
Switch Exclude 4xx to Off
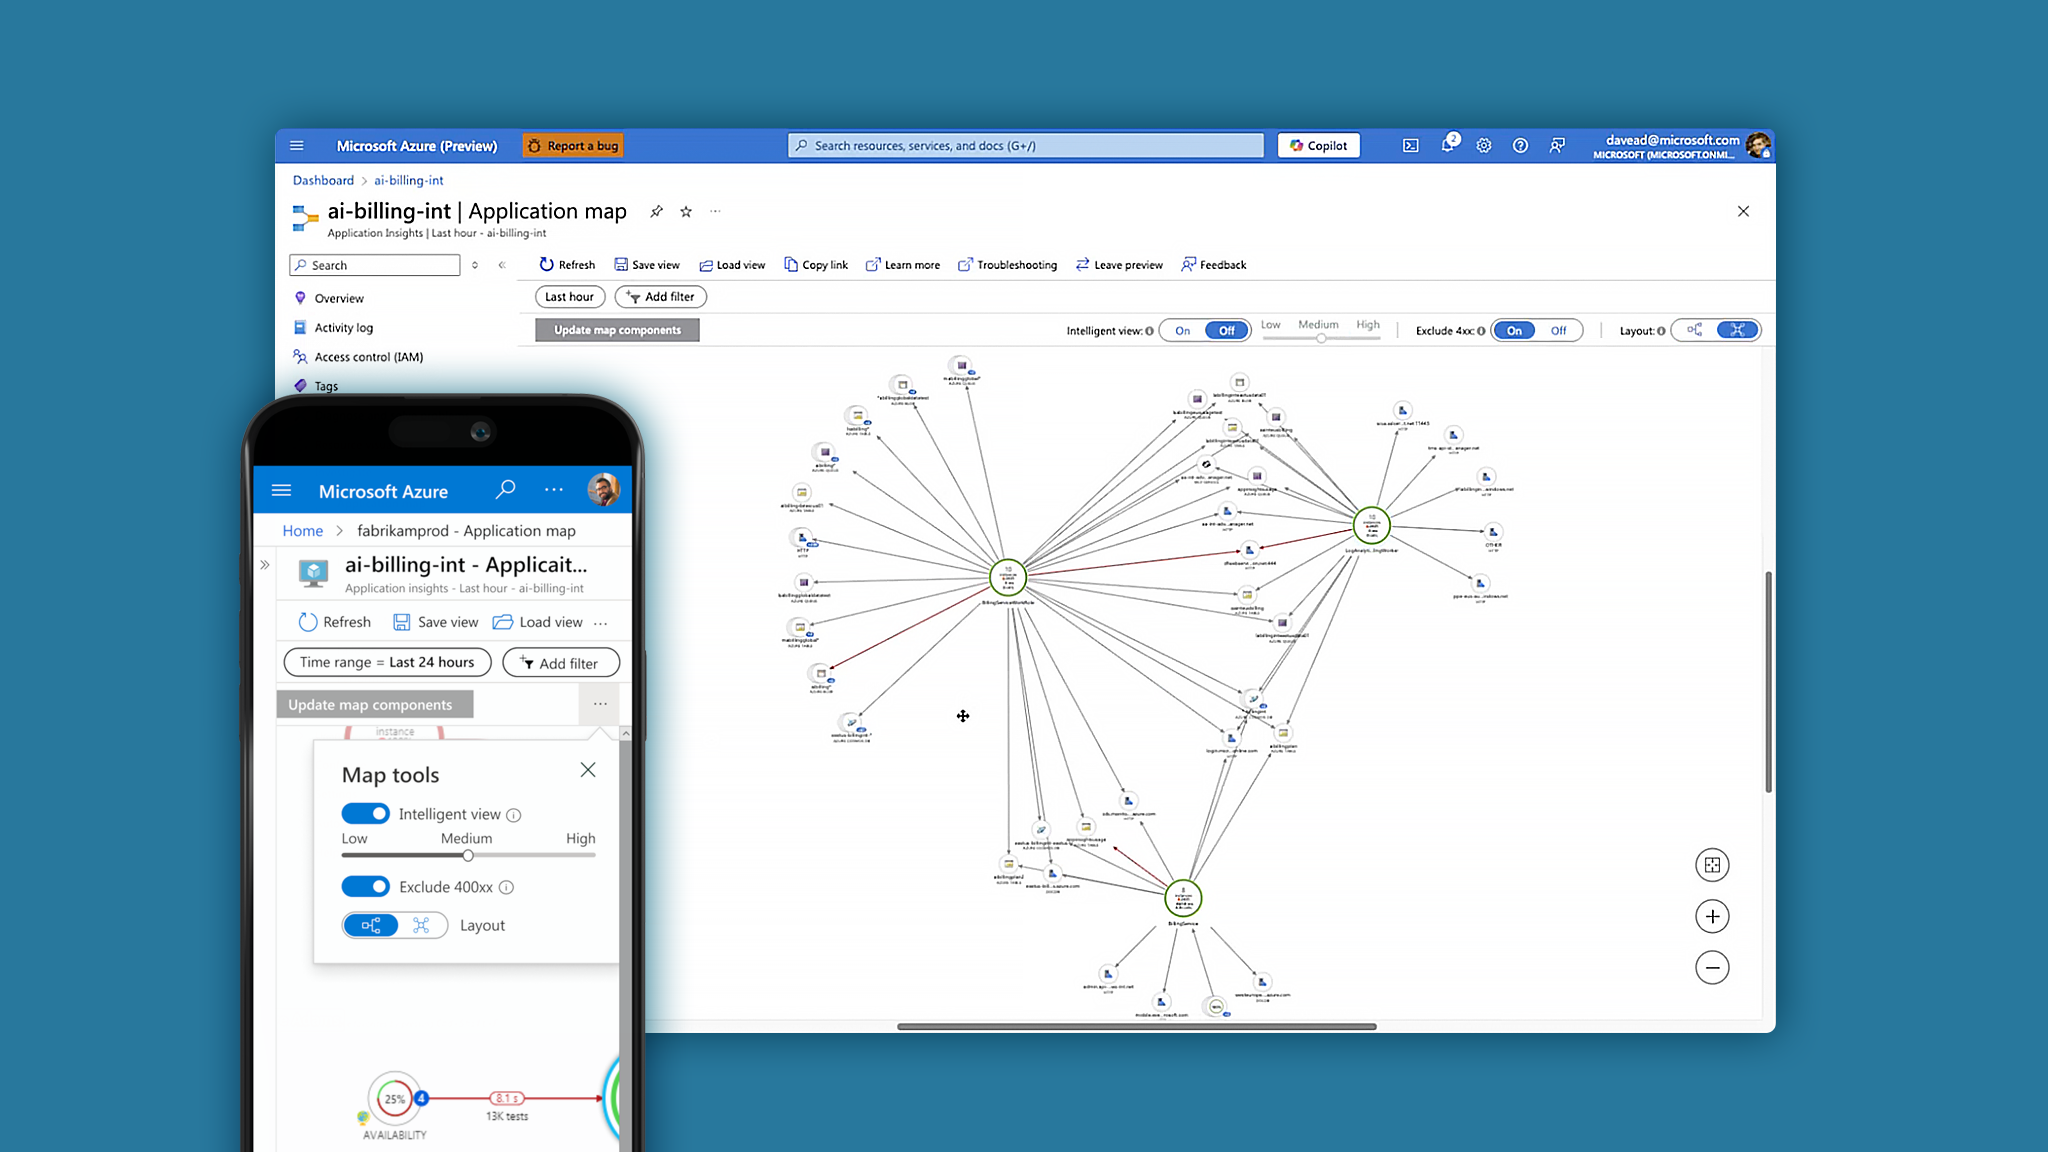tap(1558, 331)
